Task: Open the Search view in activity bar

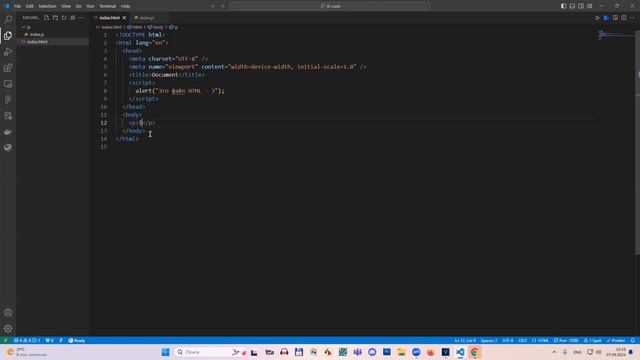Action: 8,19
